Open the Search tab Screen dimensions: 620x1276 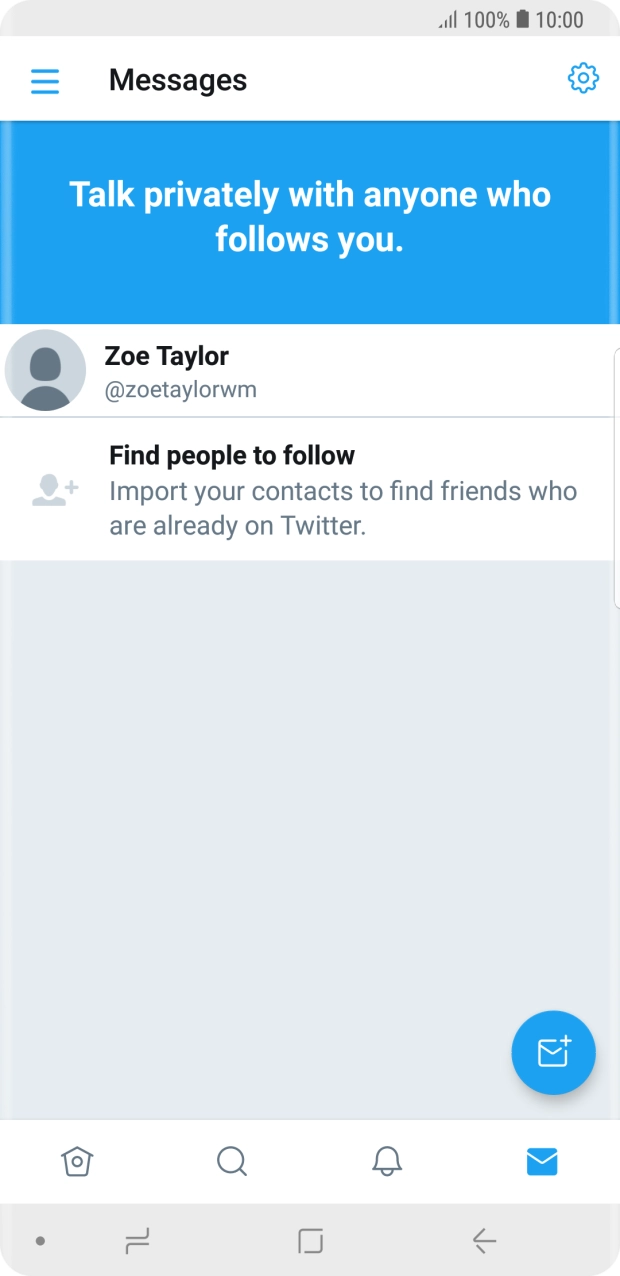pos(231,1161)
